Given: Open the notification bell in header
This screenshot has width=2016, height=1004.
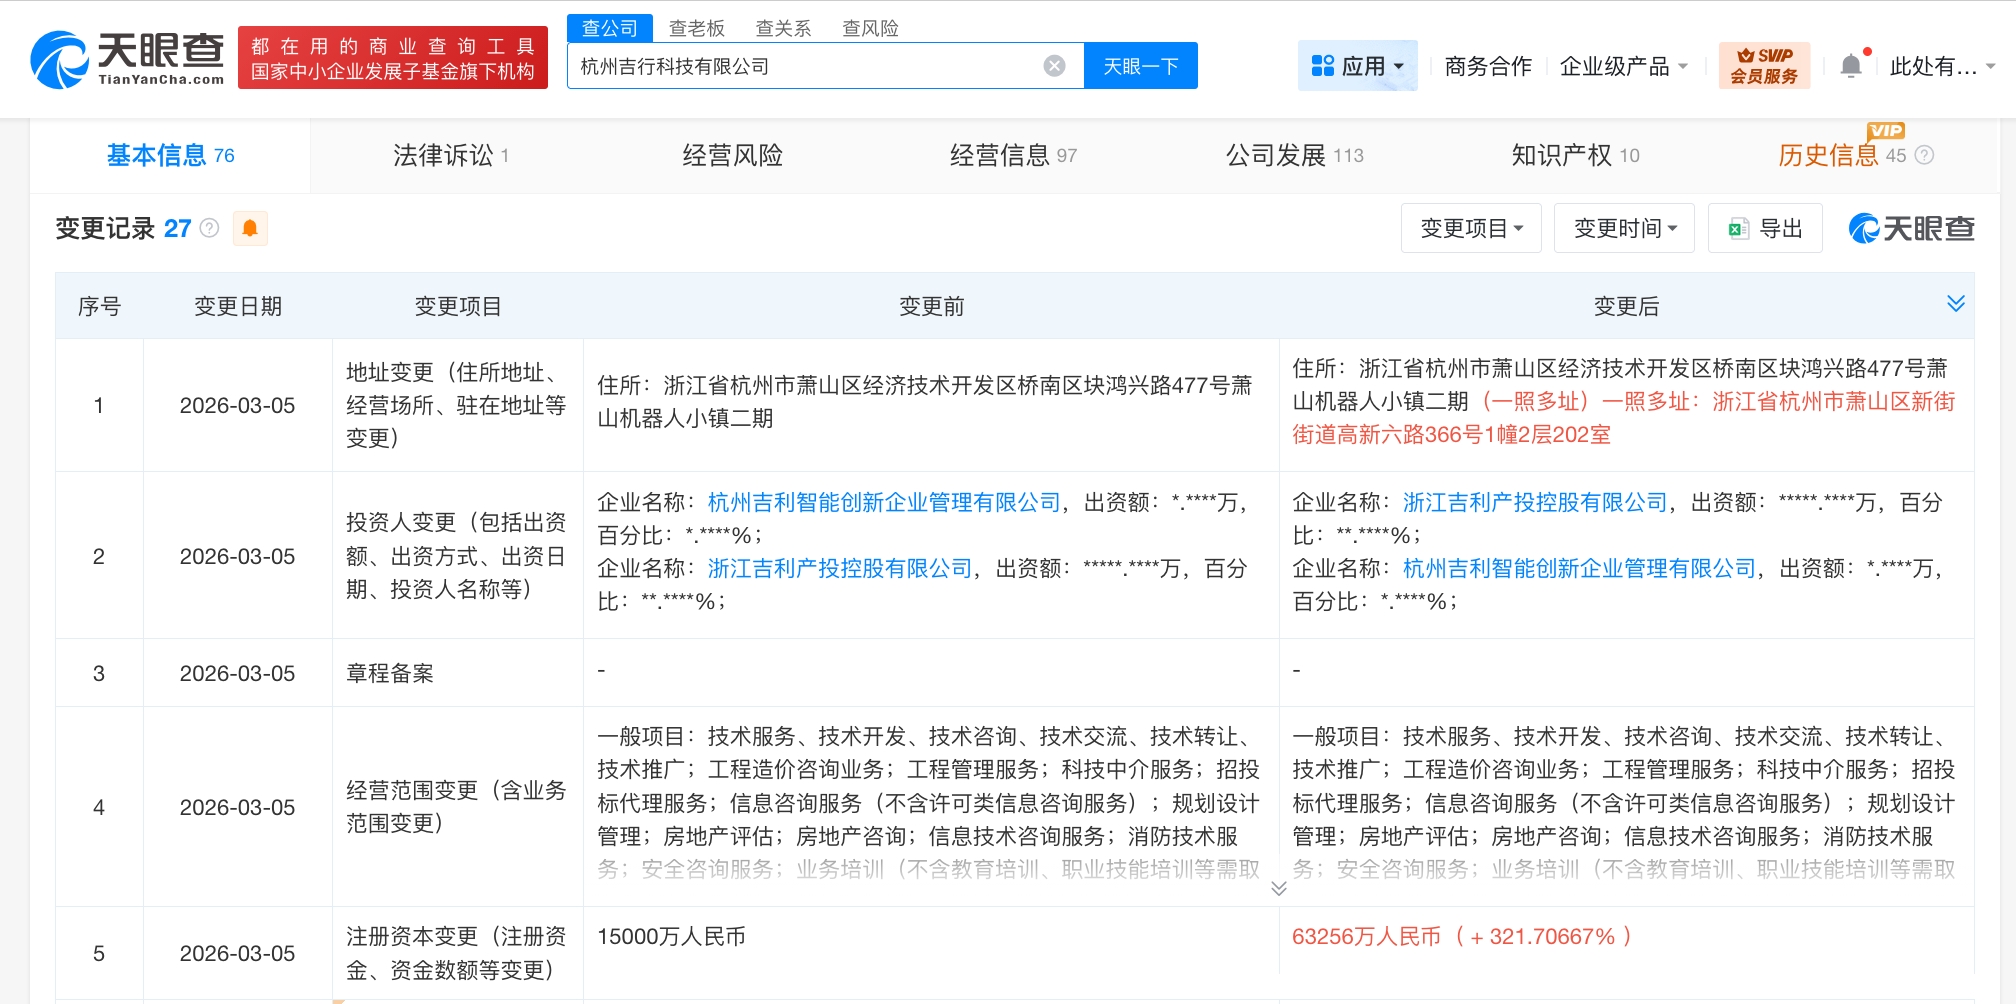Looking at the screenshot, I should pyautogui.click(x=1851, y=66).
